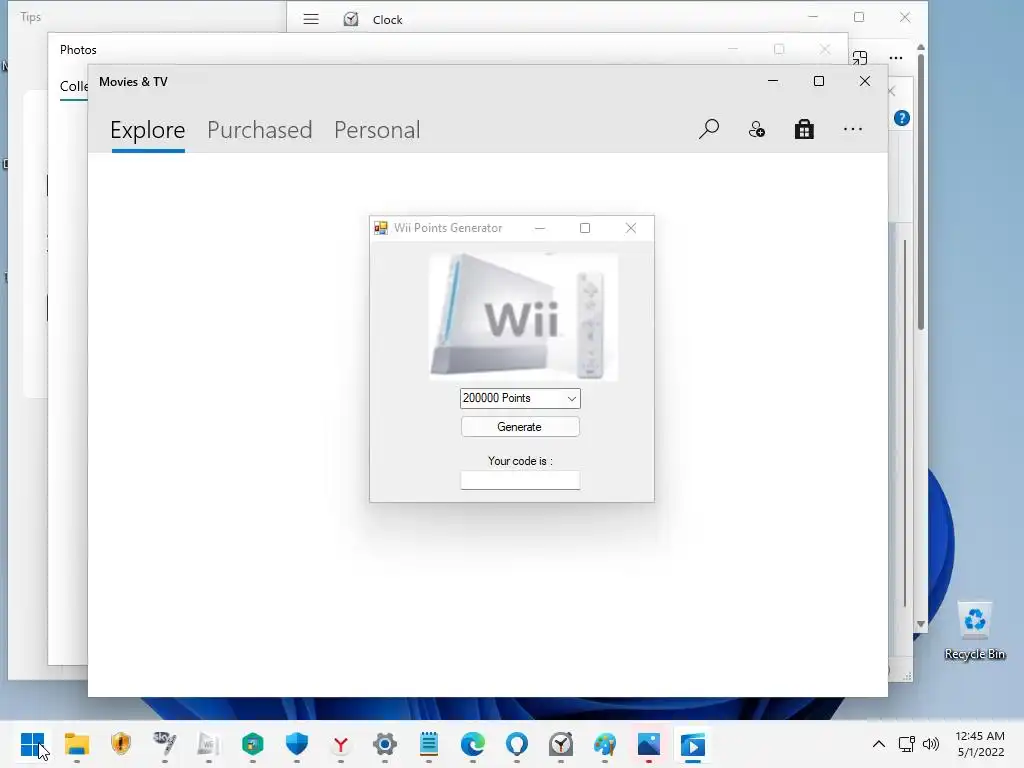Open Settings gear from the taskbar
This screenshot has width=1024, height=768.
coord(385,744)
